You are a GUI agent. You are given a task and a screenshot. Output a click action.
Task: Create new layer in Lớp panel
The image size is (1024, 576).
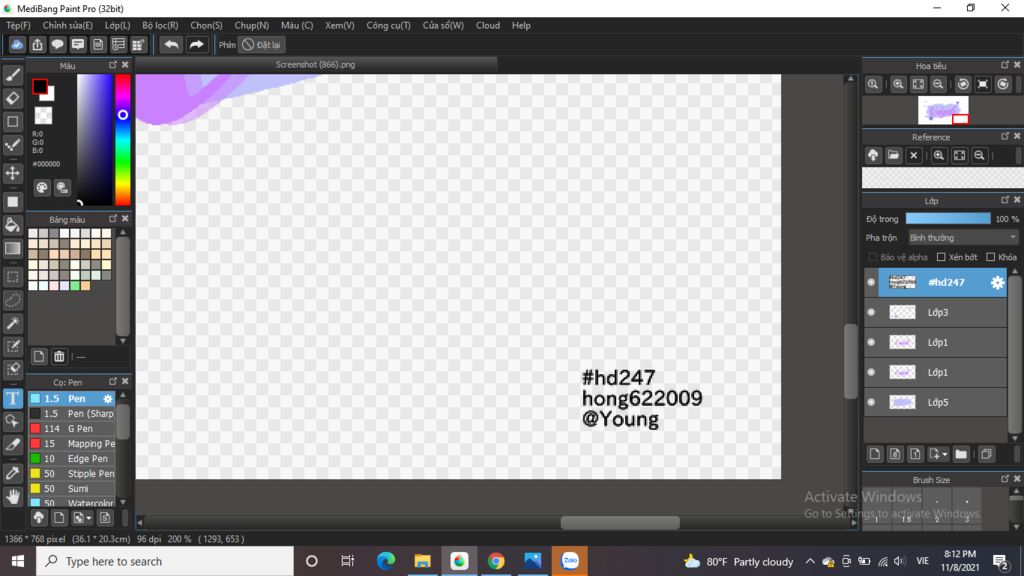875,454
